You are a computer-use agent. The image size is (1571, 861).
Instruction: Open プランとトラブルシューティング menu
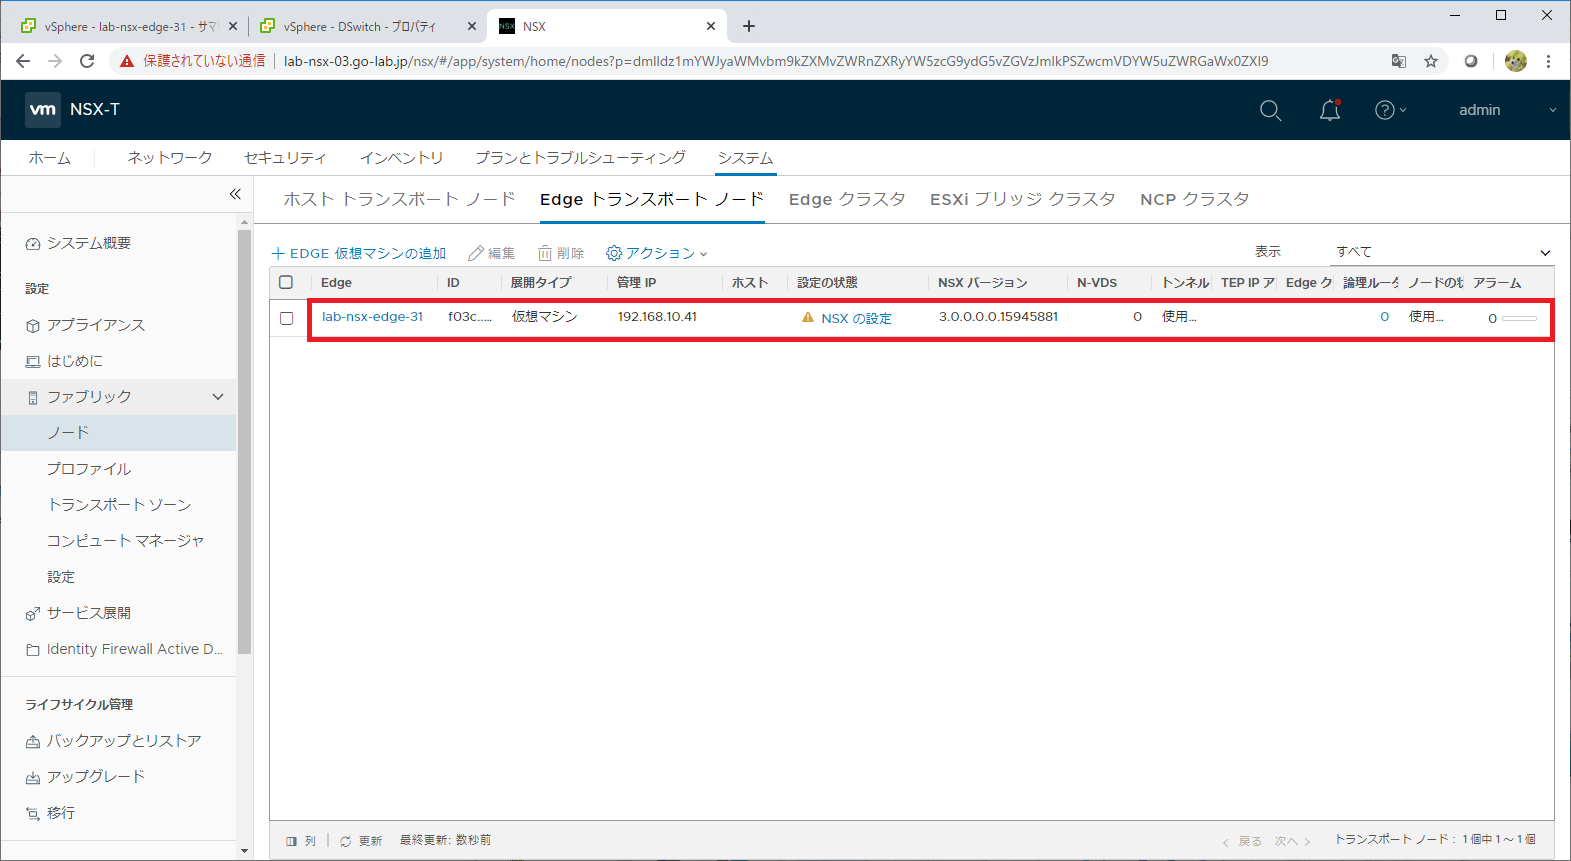tap(580, 158)
